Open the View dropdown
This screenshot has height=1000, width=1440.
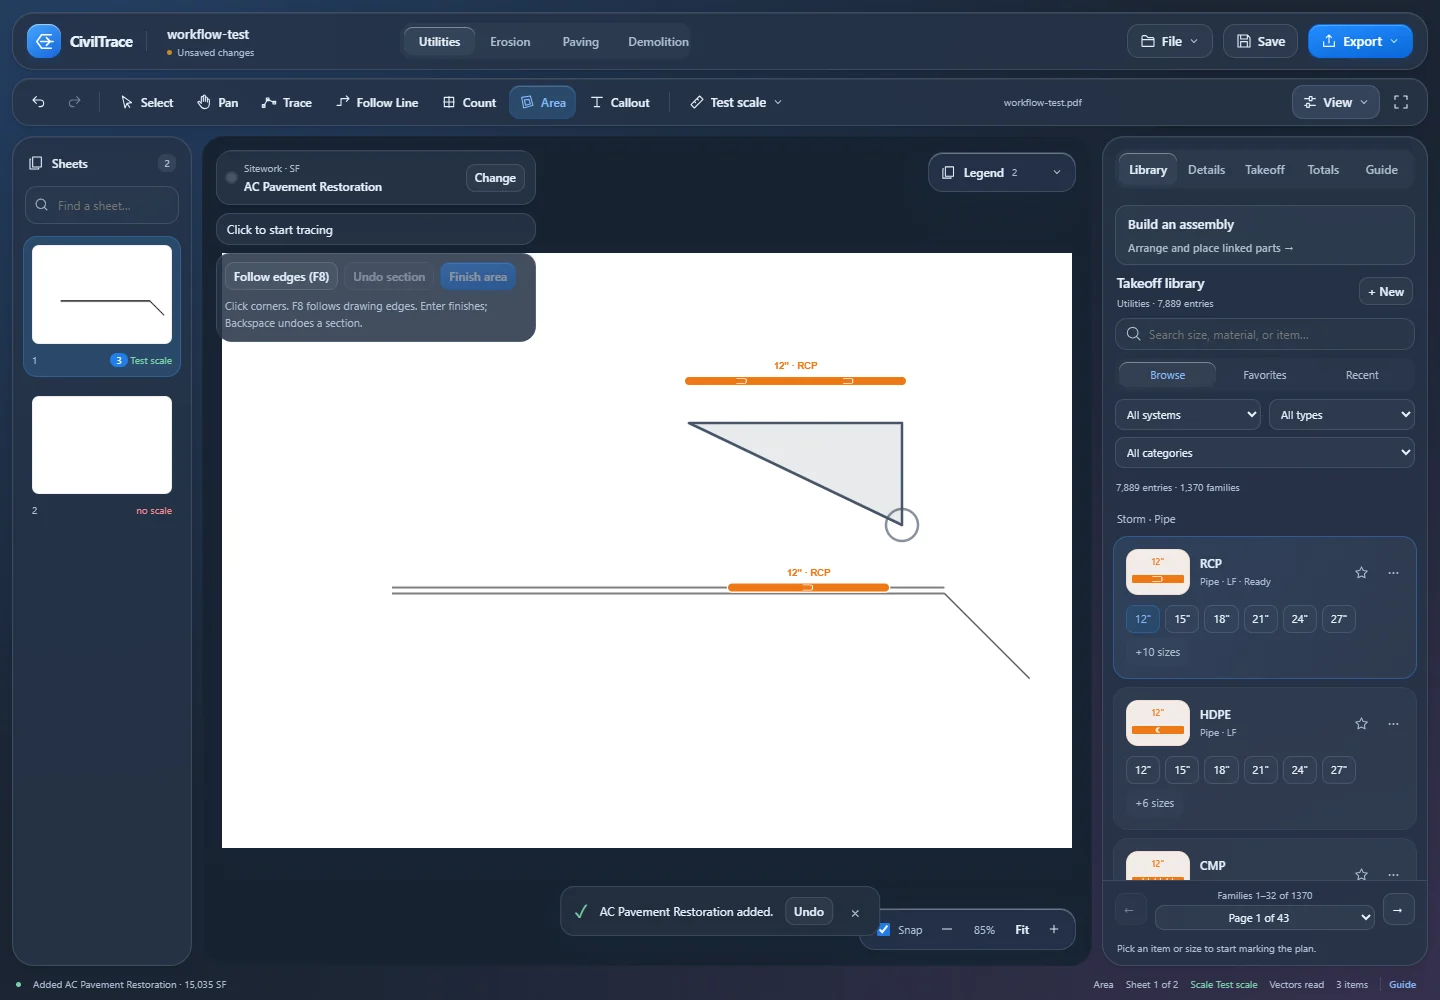tap(1336, 102)
